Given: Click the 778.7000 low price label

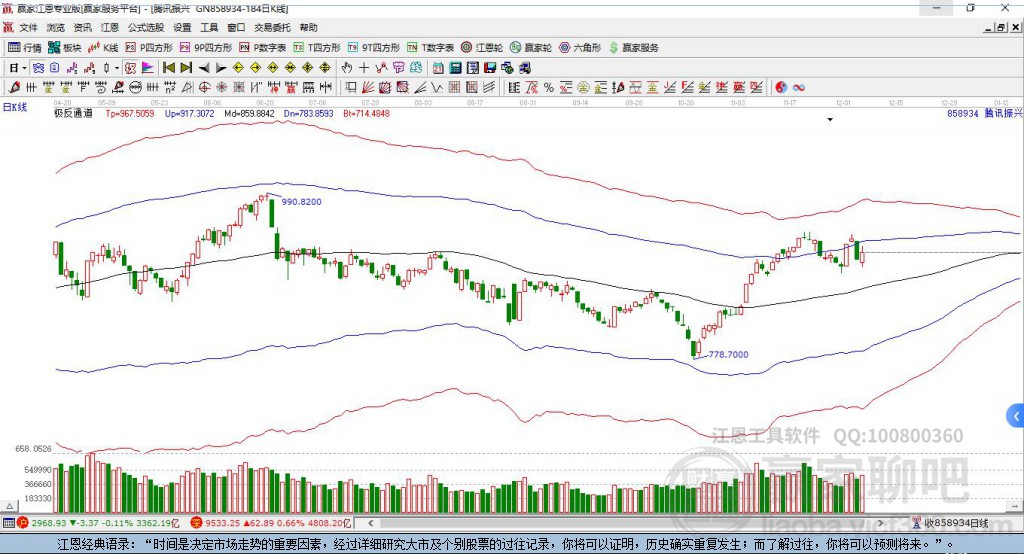Looking at the screenshot, I should (x=729, y=355).
